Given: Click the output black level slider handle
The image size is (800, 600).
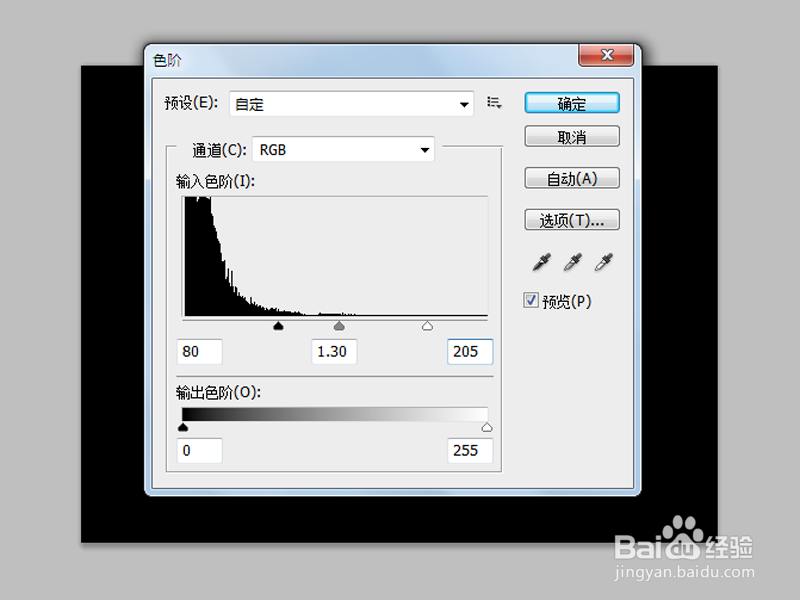Looking at the screenshot, I should [x=183, y=427].
